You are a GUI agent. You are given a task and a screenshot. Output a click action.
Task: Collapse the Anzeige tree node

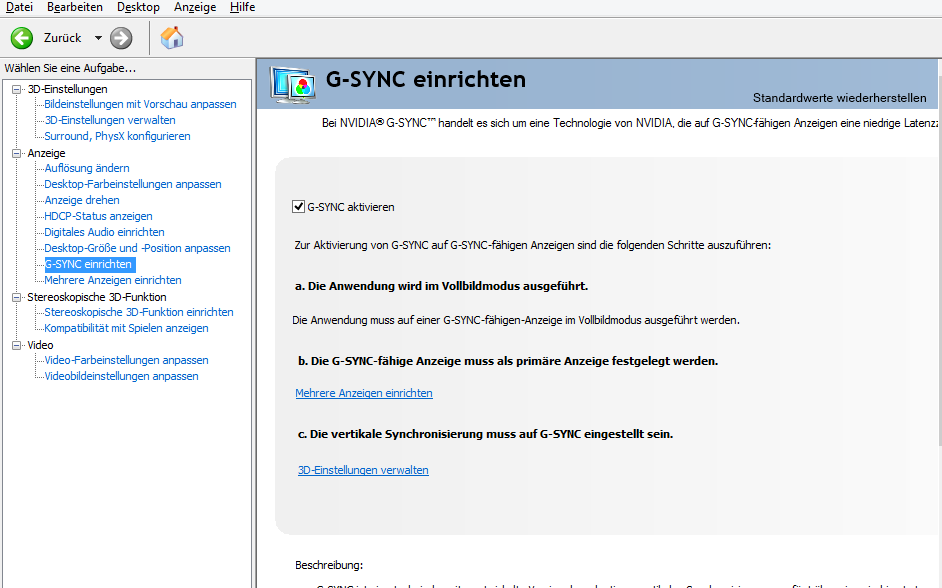coord(17,153)
